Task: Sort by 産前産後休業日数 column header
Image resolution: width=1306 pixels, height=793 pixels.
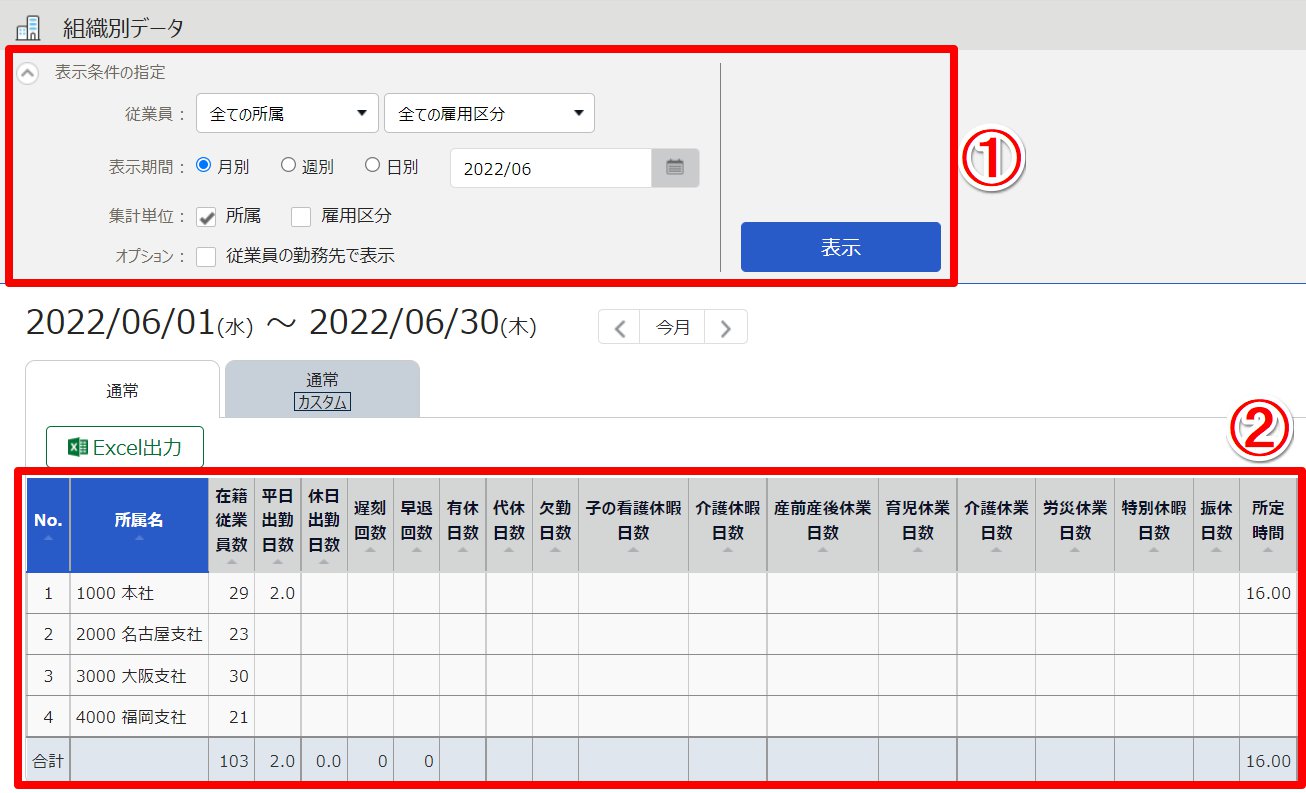Action: click(823, 525)
